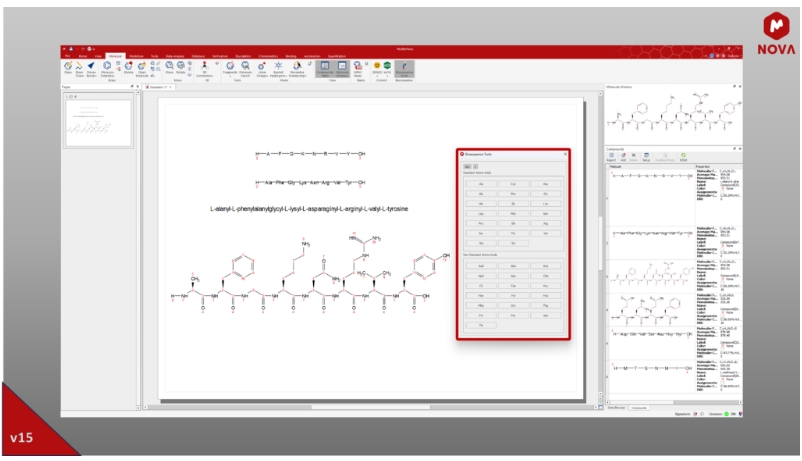Open the Molecule ribbon tab
The image size is (802, 461).
[115, 55]
